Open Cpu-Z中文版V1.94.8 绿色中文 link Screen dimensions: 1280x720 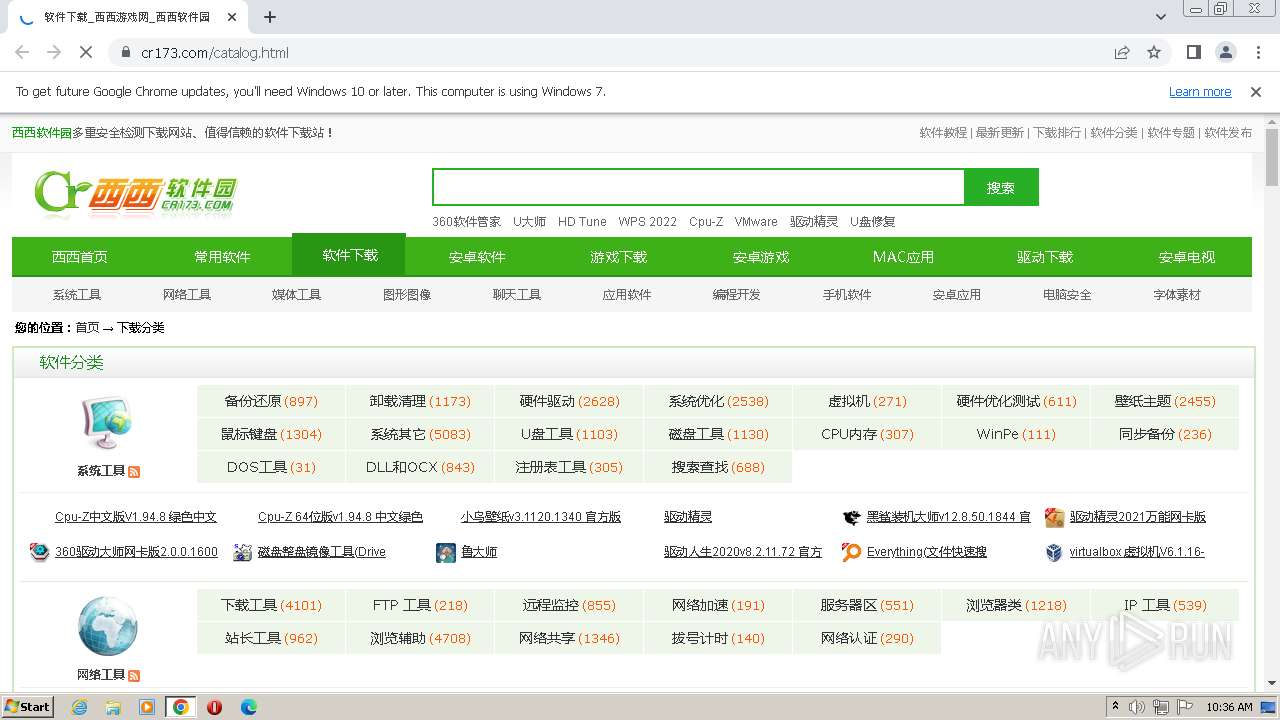click(136, 517)
